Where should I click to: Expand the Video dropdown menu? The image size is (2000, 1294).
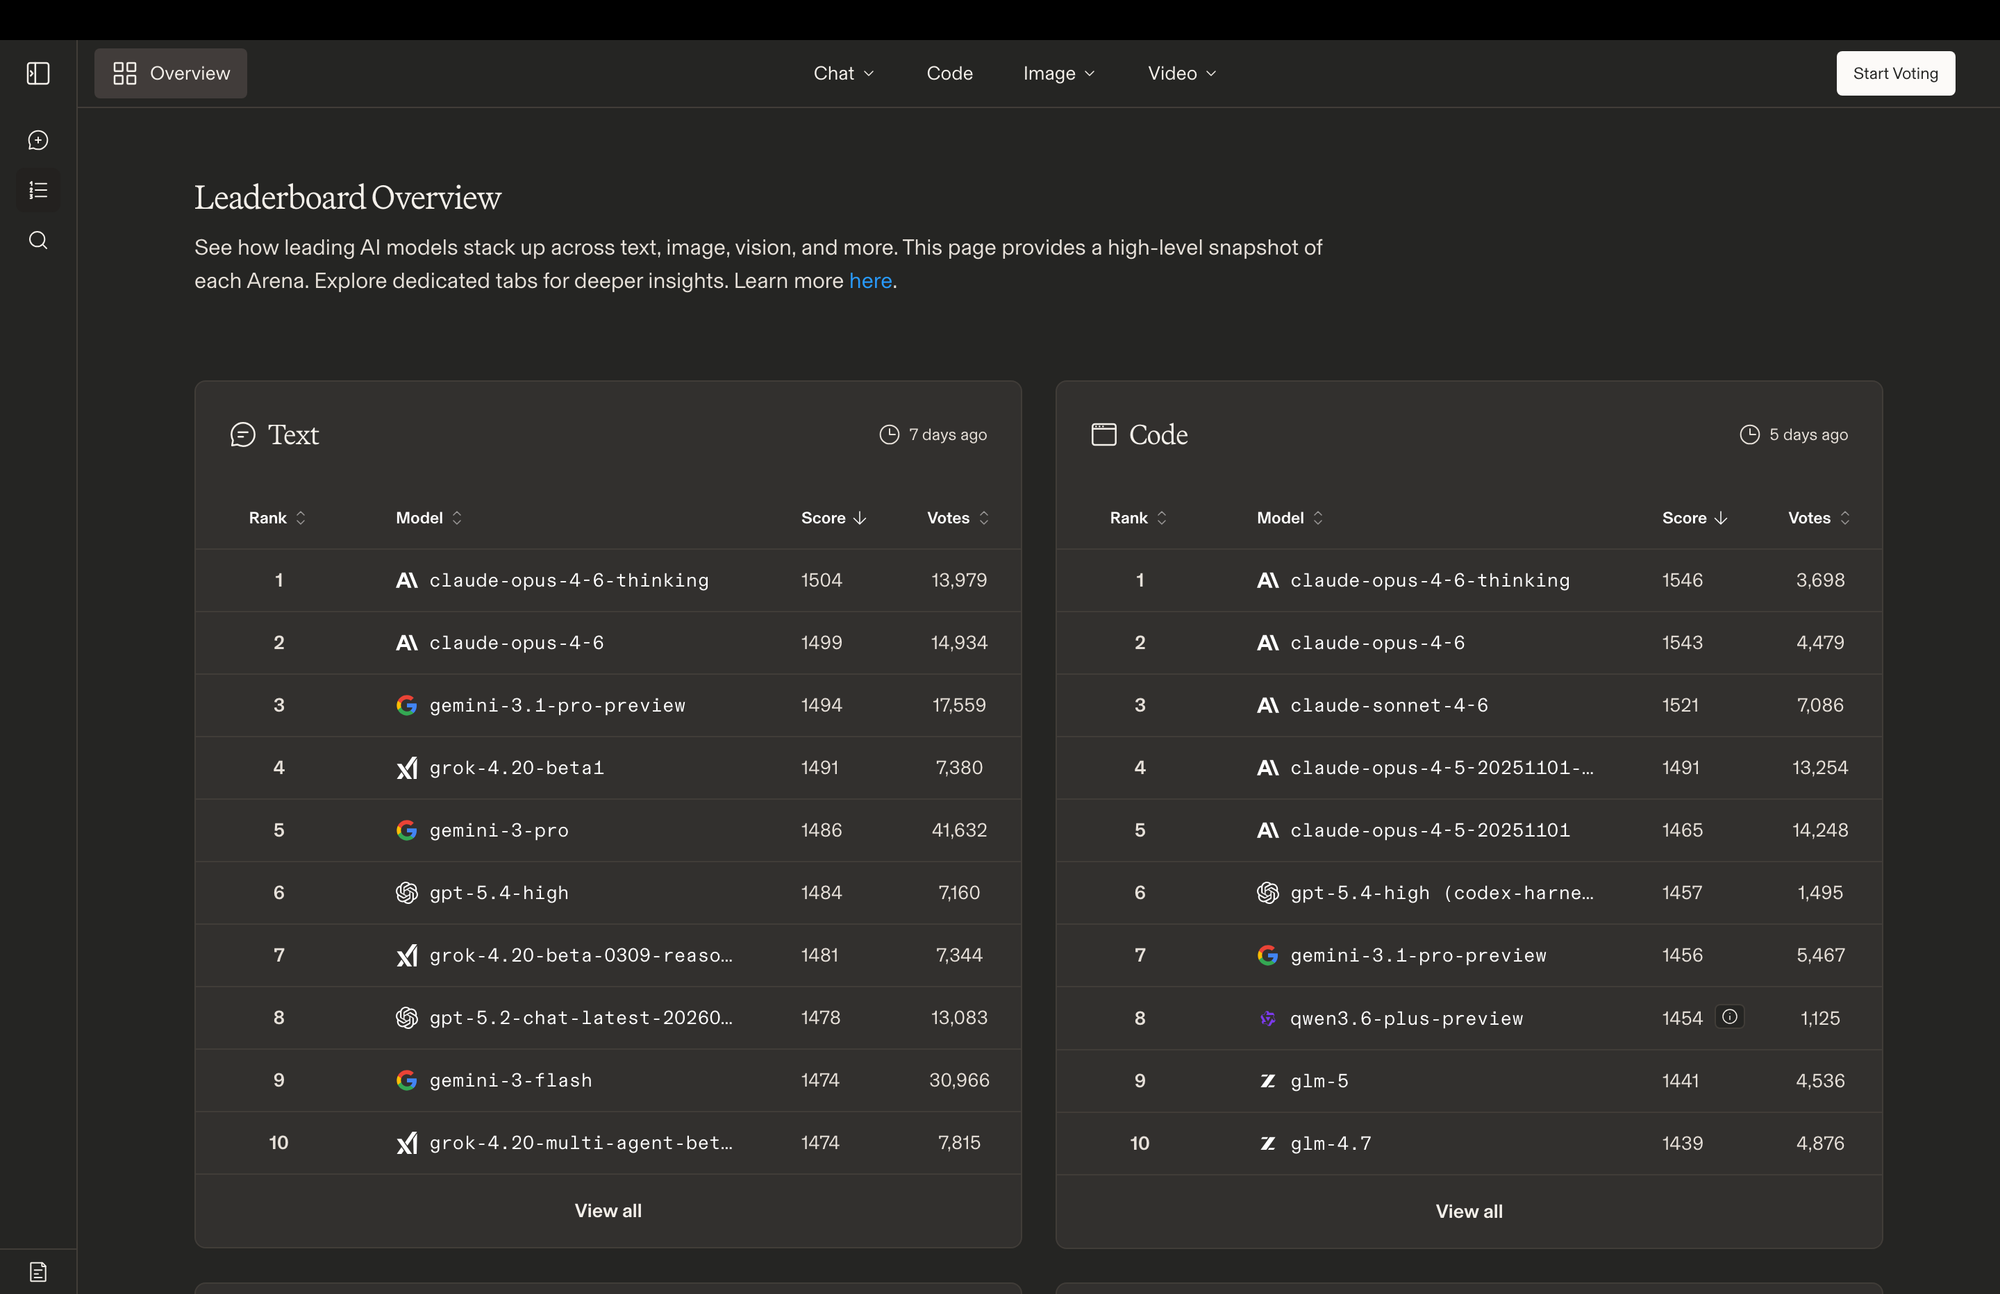click(x=1181, y=73)
